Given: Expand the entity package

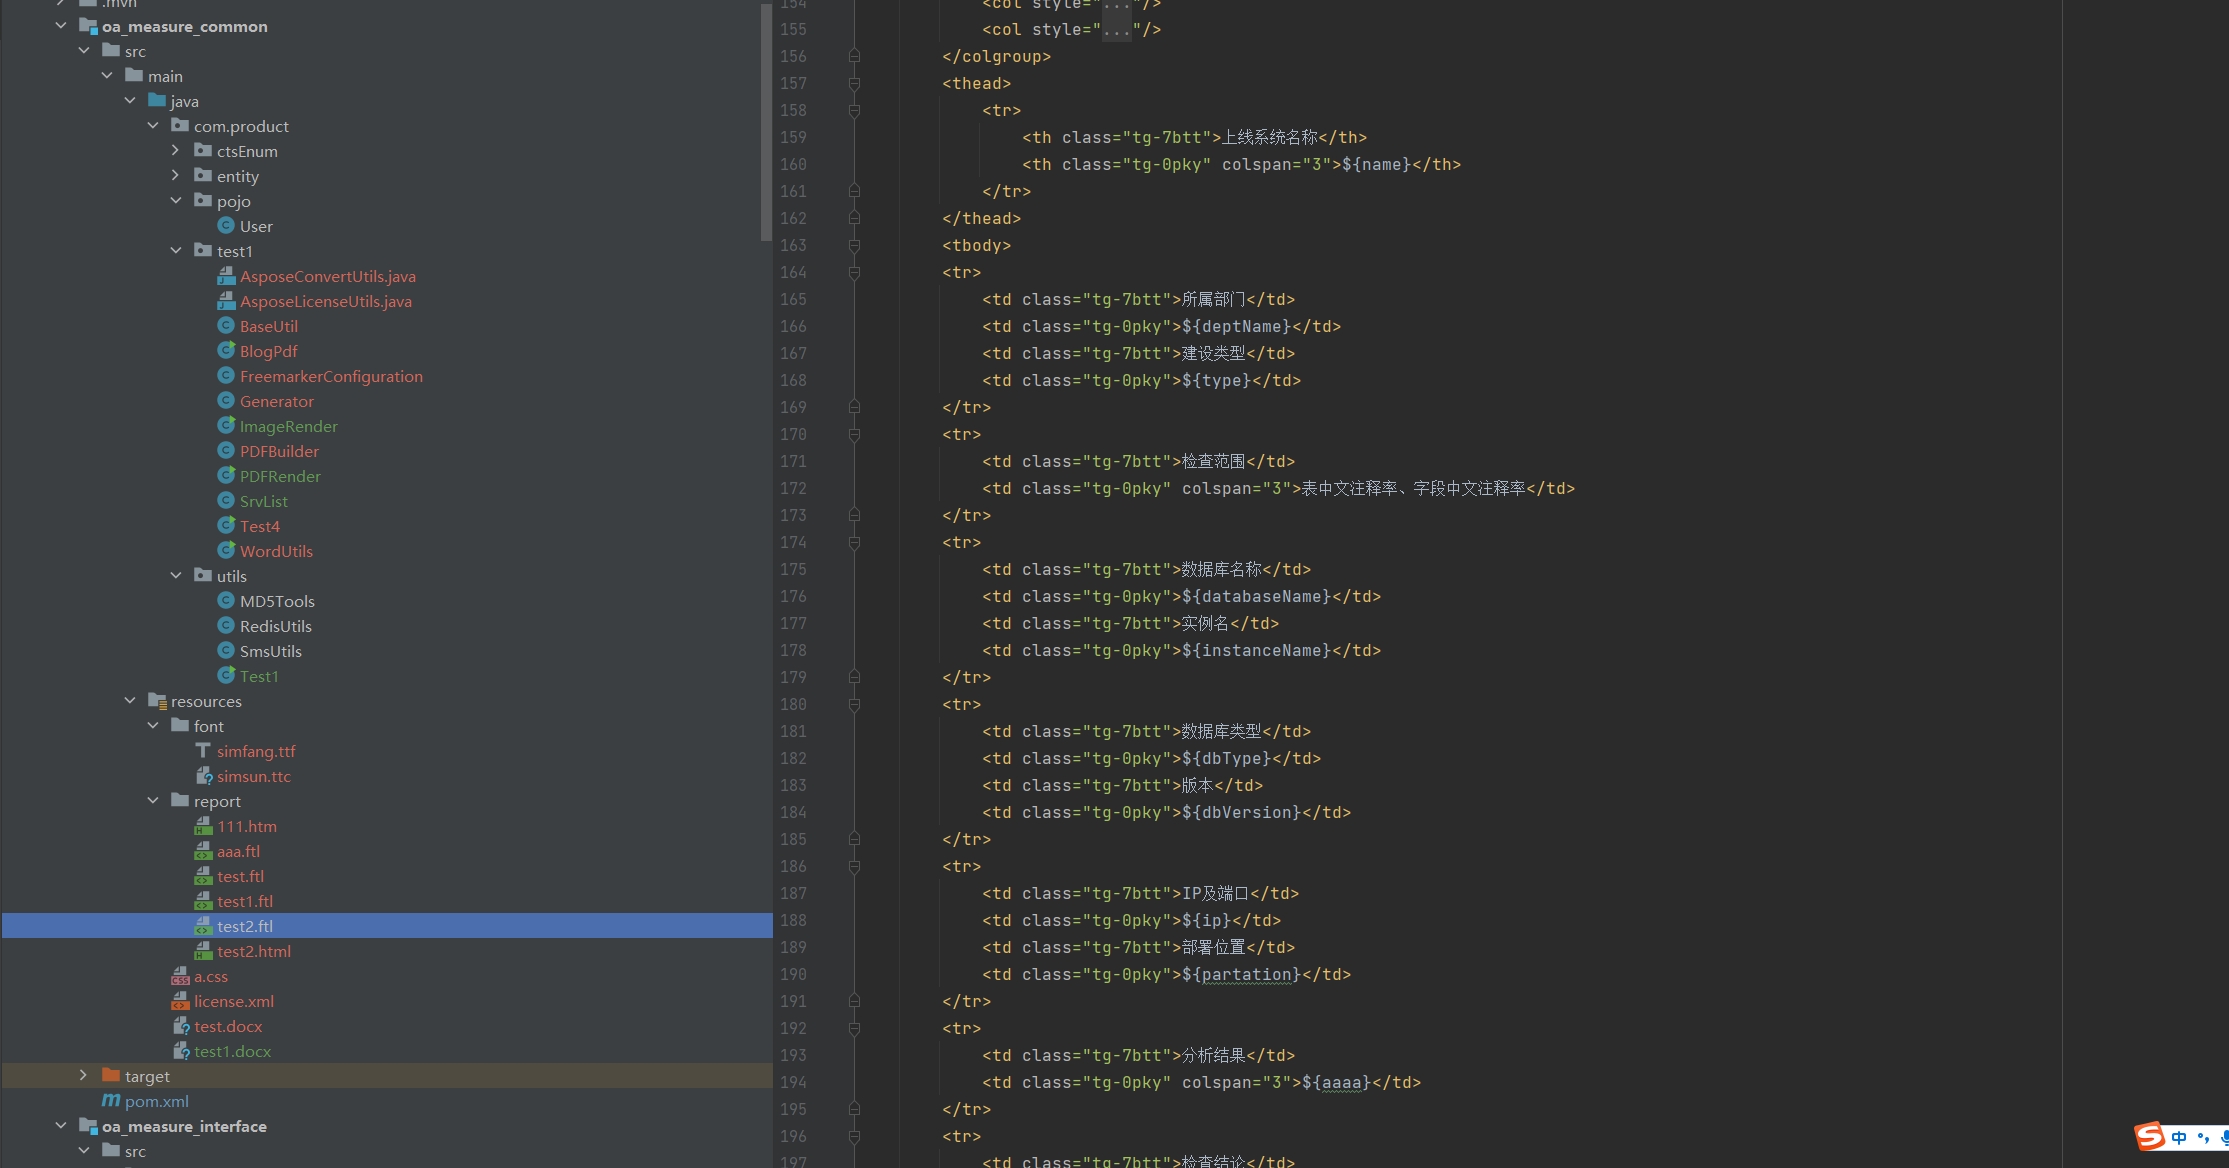Looking at the screenshot, I should (x=176, y=176).
